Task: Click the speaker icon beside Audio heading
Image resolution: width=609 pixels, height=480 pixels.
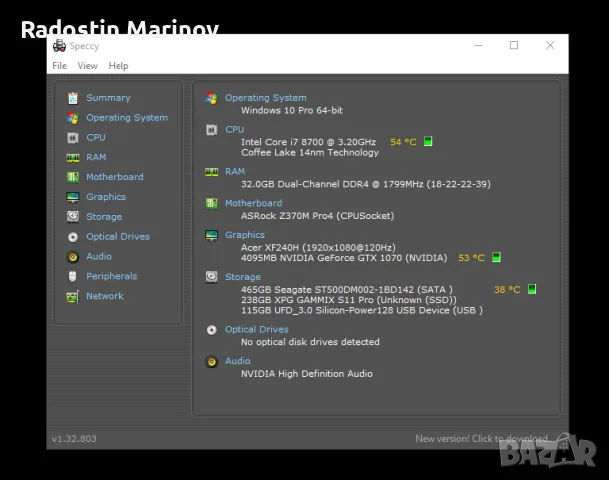Action: tap(212, 362)
